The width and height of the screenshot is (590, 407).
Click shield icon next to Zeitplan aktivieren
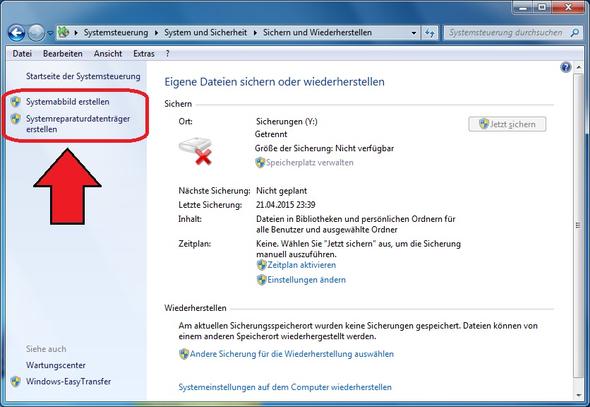tap(262, 265)
